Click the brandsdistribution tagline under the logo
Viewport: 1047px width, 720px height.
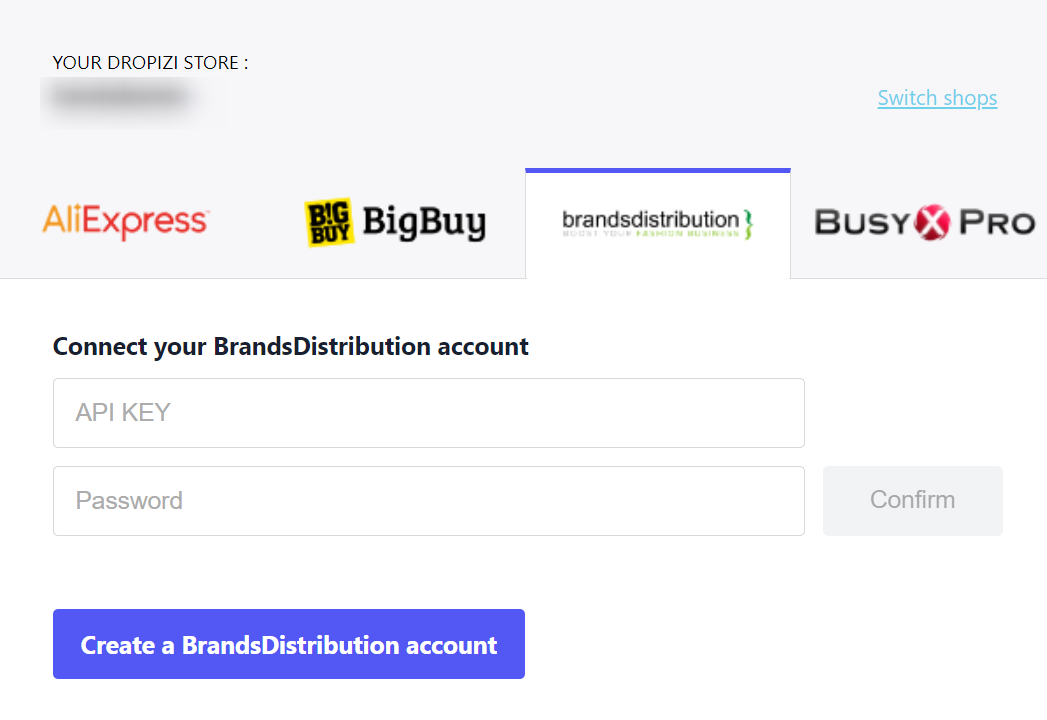coord(651,234)
